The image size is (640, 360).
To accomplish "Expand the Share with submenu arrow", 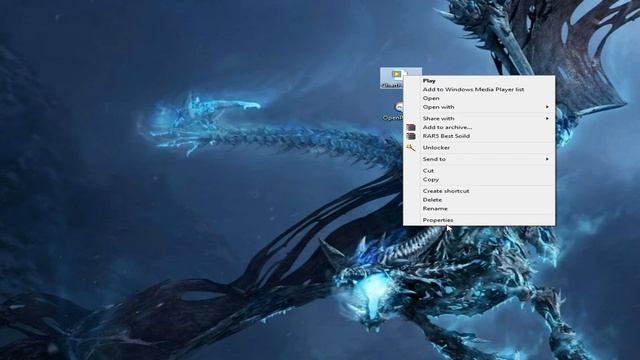I will click(547, 118).
